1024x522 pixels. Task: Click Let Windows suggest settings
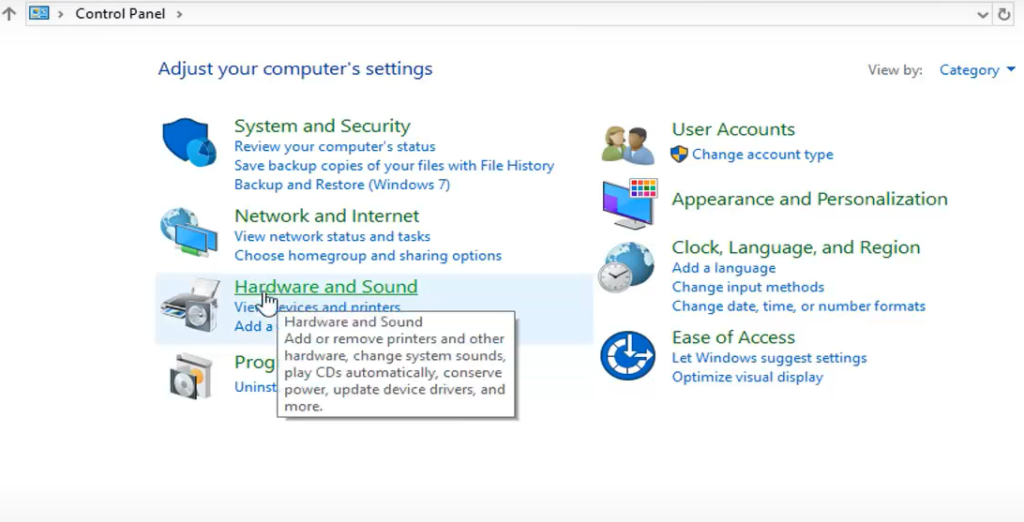tap(769, 358)
